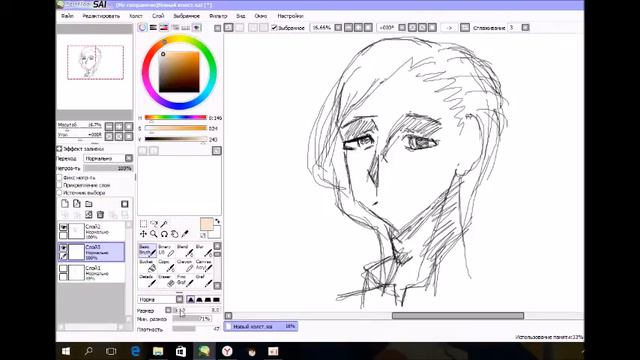This screenshot has width=640, height=360.
Task: Create a new raster layer
Action: 65,203
